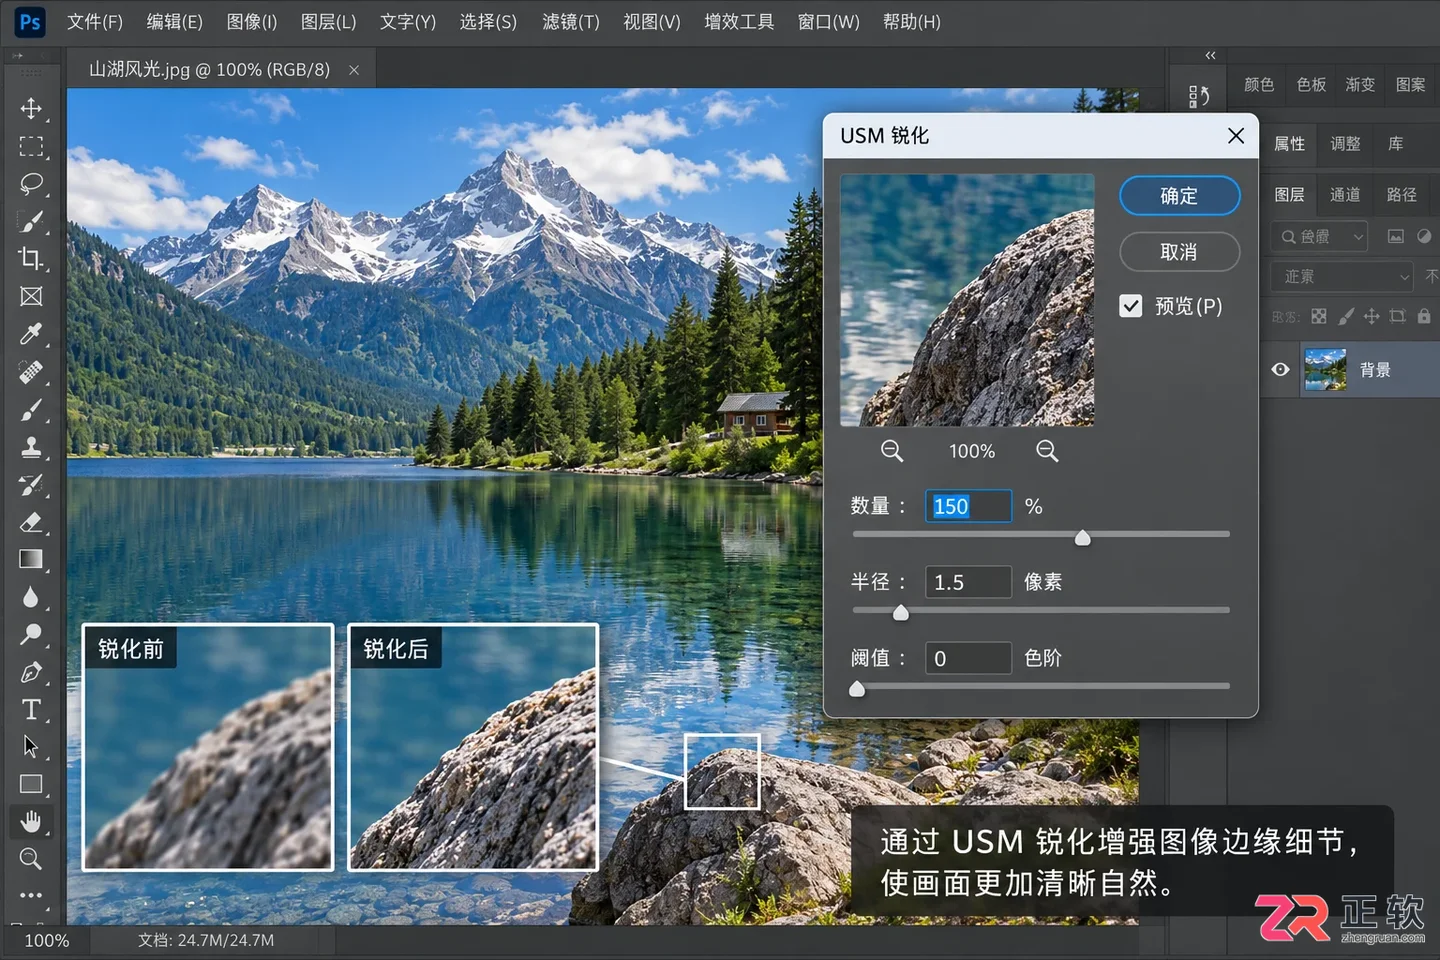This screenshot has height=960, width=1440.
Task: Switch to the 渐变 tab
Action: (x=1360, y=85)
